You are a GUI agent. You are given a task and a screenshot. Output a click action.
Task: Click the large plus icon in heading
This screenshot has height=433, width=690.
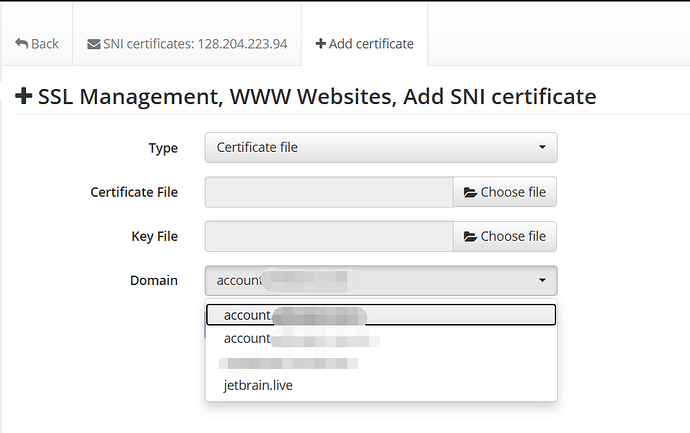[23, 96]
